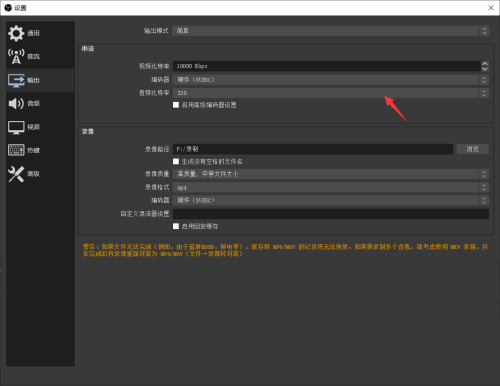
Task: Click the OBS logo in the title bar
Action: (8, 8)
